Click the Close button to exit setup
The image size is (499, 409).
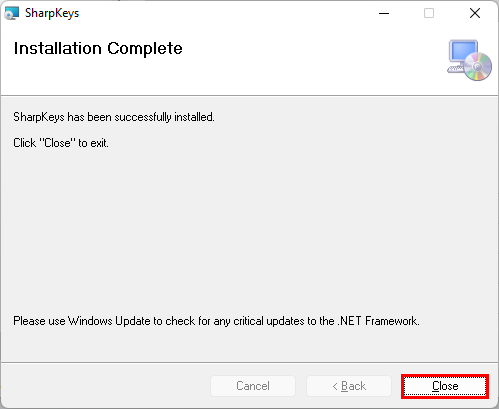445,386
